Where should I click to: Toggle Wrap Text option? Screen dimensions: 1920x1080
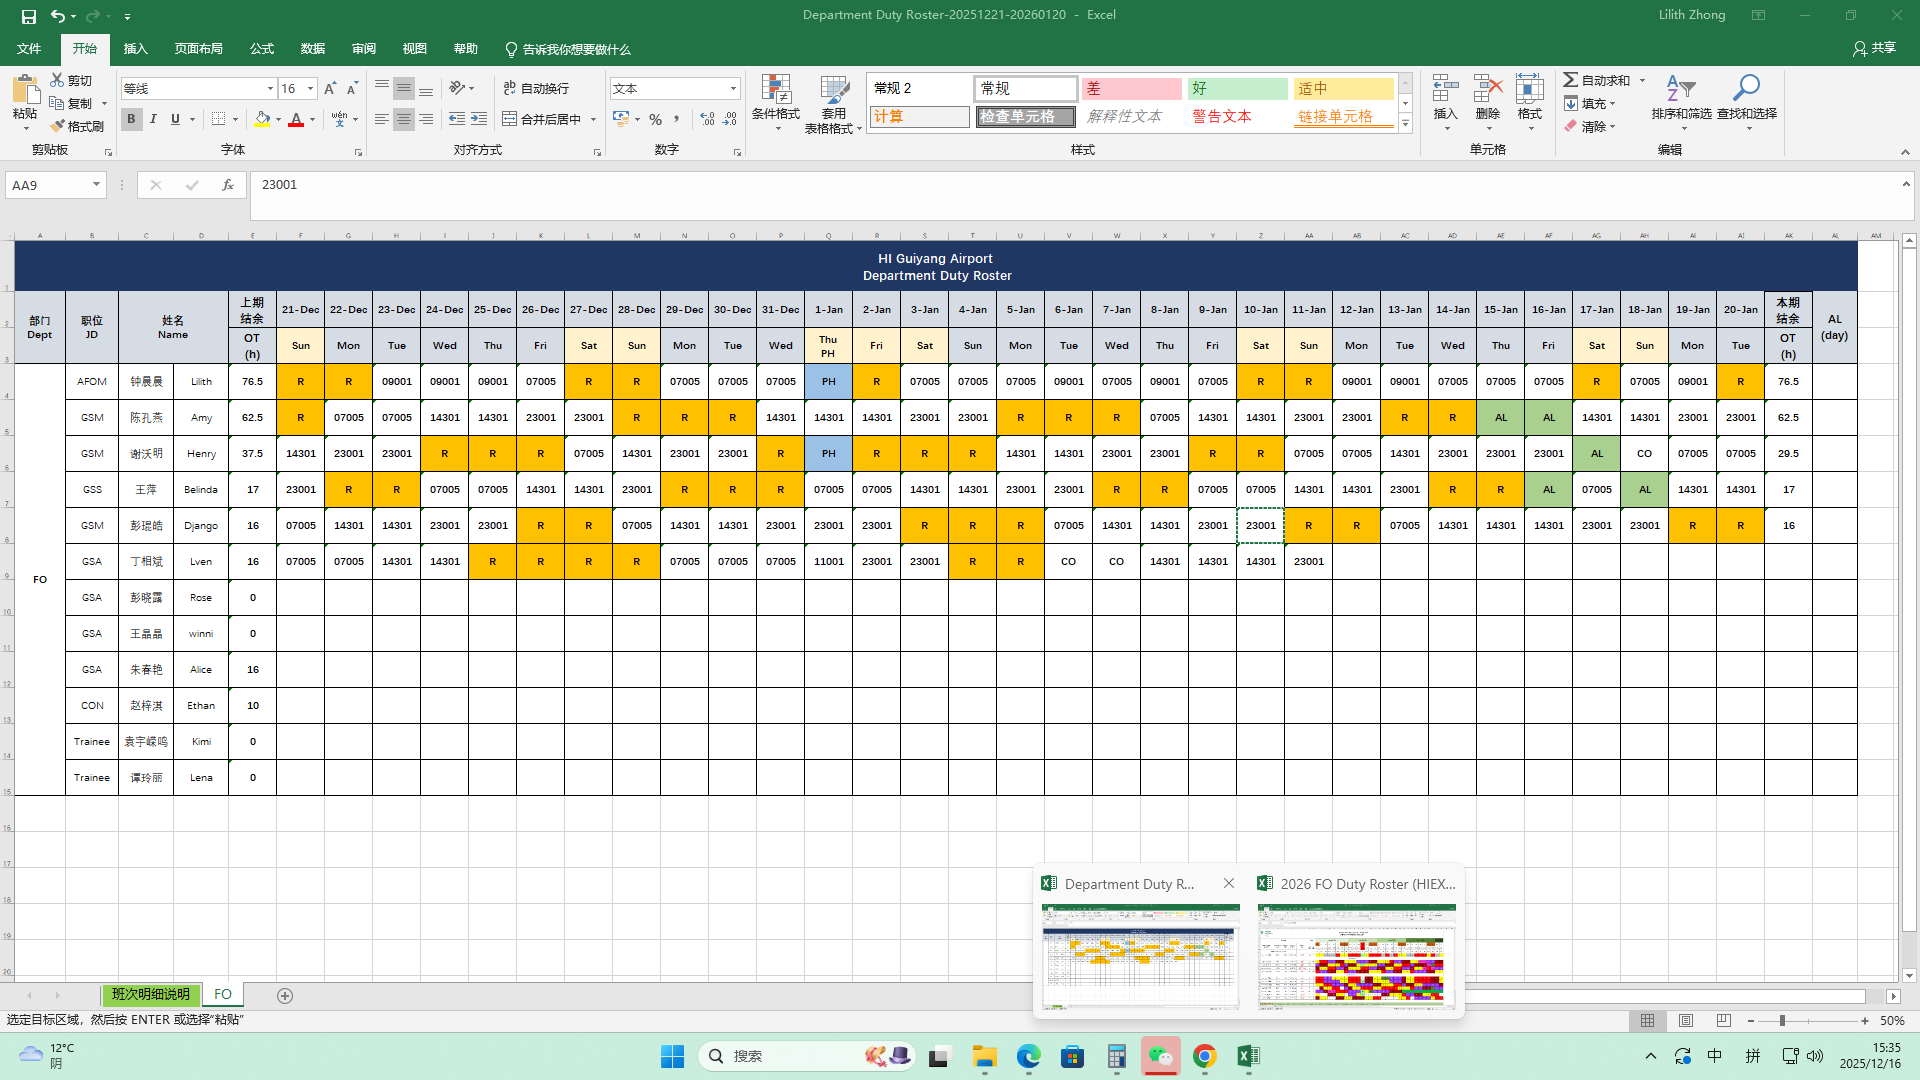535,88
